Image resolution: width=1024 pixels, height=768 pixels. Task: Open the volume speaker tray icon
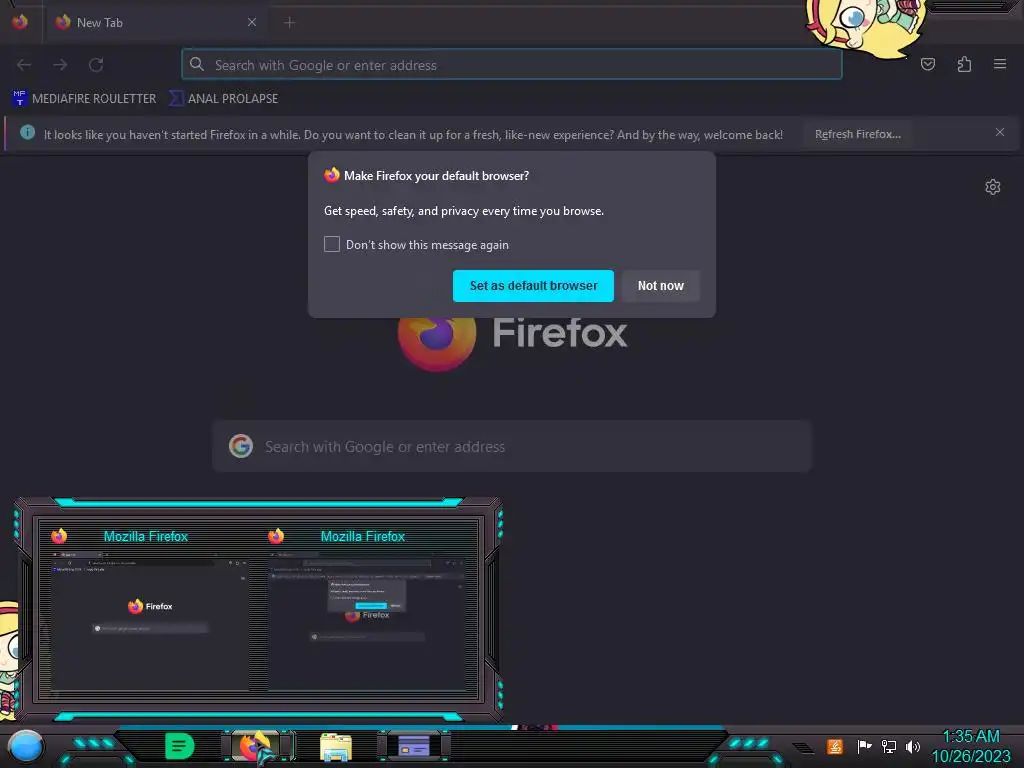pos(913,746)
